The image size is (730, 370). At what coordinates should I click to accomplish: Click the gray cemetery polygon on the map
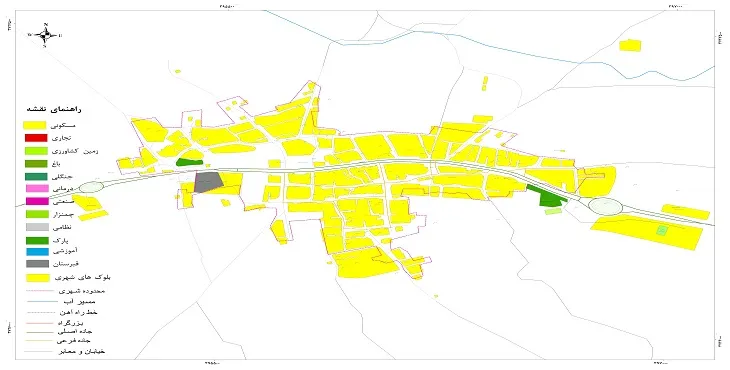(x=208, y=182)
